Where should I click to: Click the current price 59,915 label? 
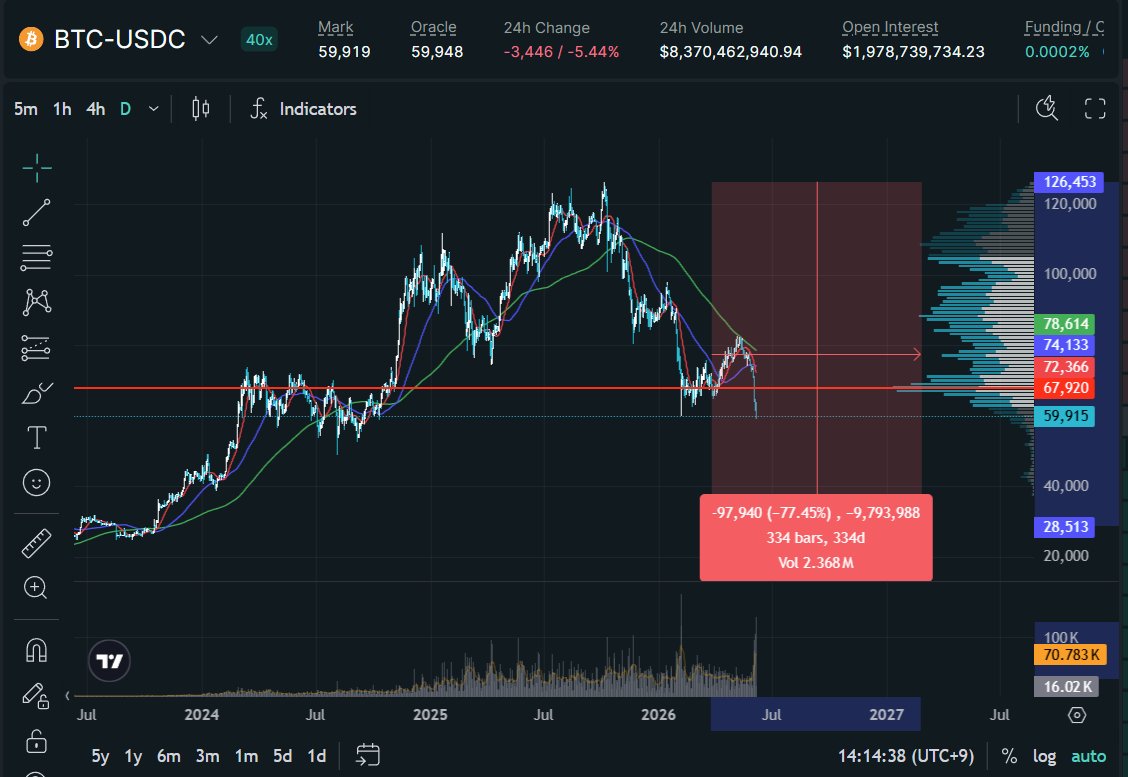(1065, 416)
